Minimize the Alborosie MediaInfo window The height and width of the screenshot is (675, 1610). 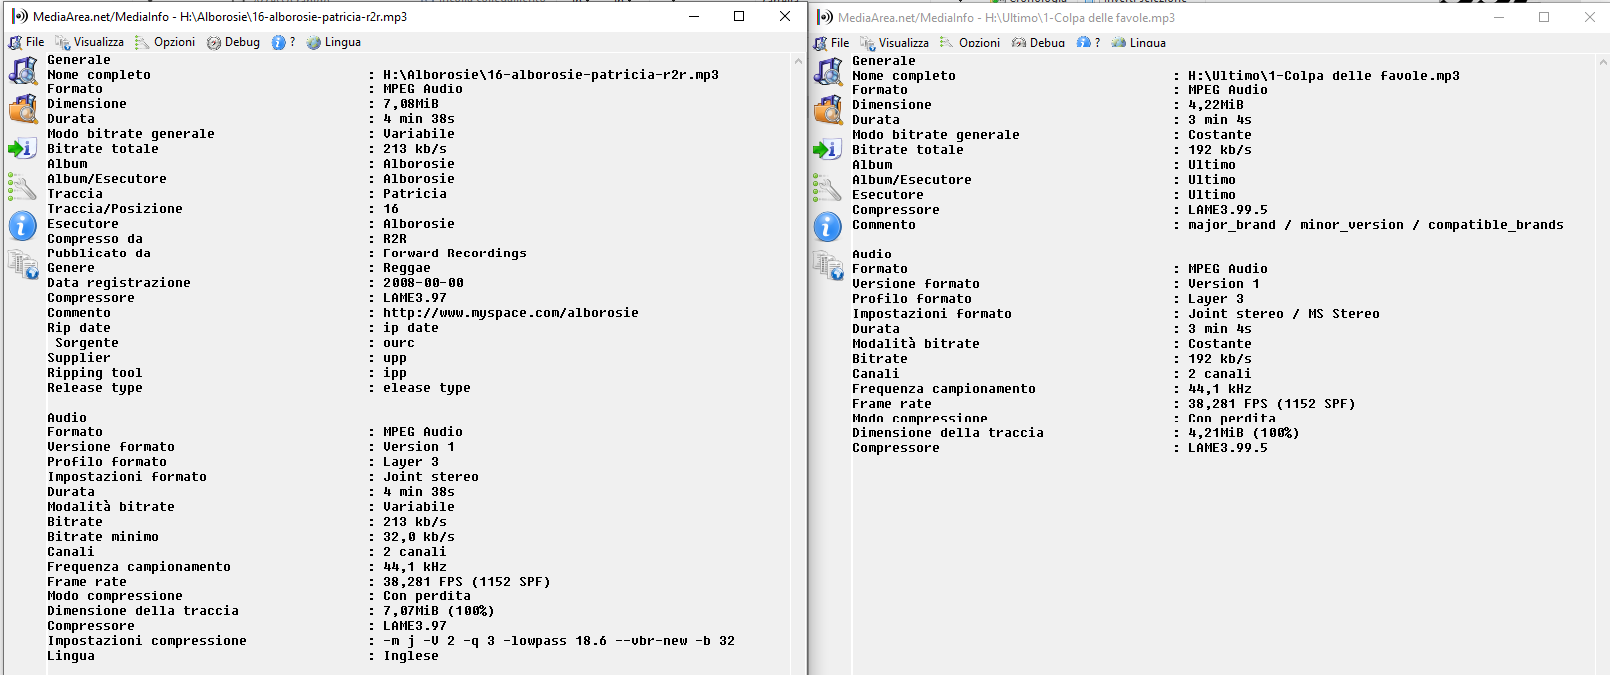[694, 16]
